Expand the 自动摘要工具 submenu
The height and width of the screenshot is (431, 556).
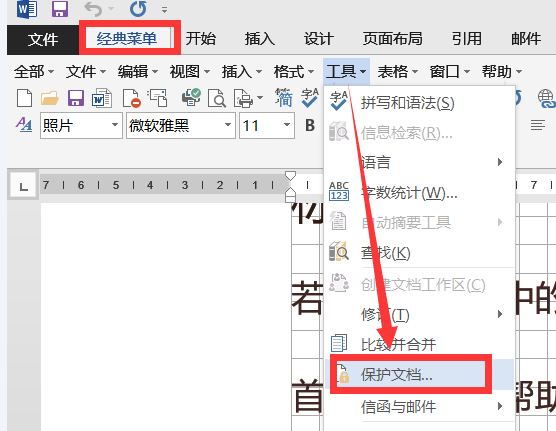click(x=419, y=223)
